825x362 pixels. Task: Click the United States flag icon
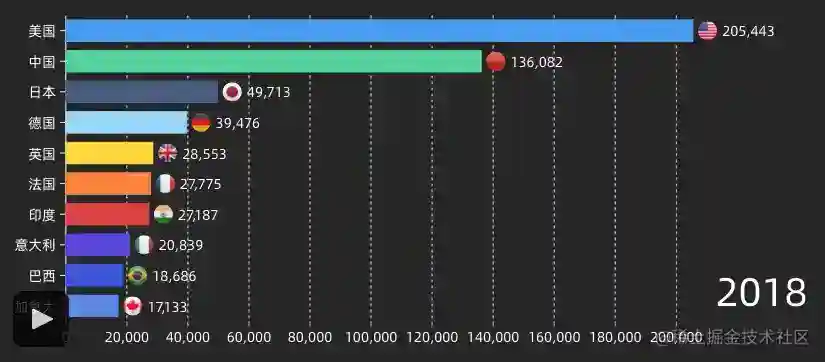(707, 31)
